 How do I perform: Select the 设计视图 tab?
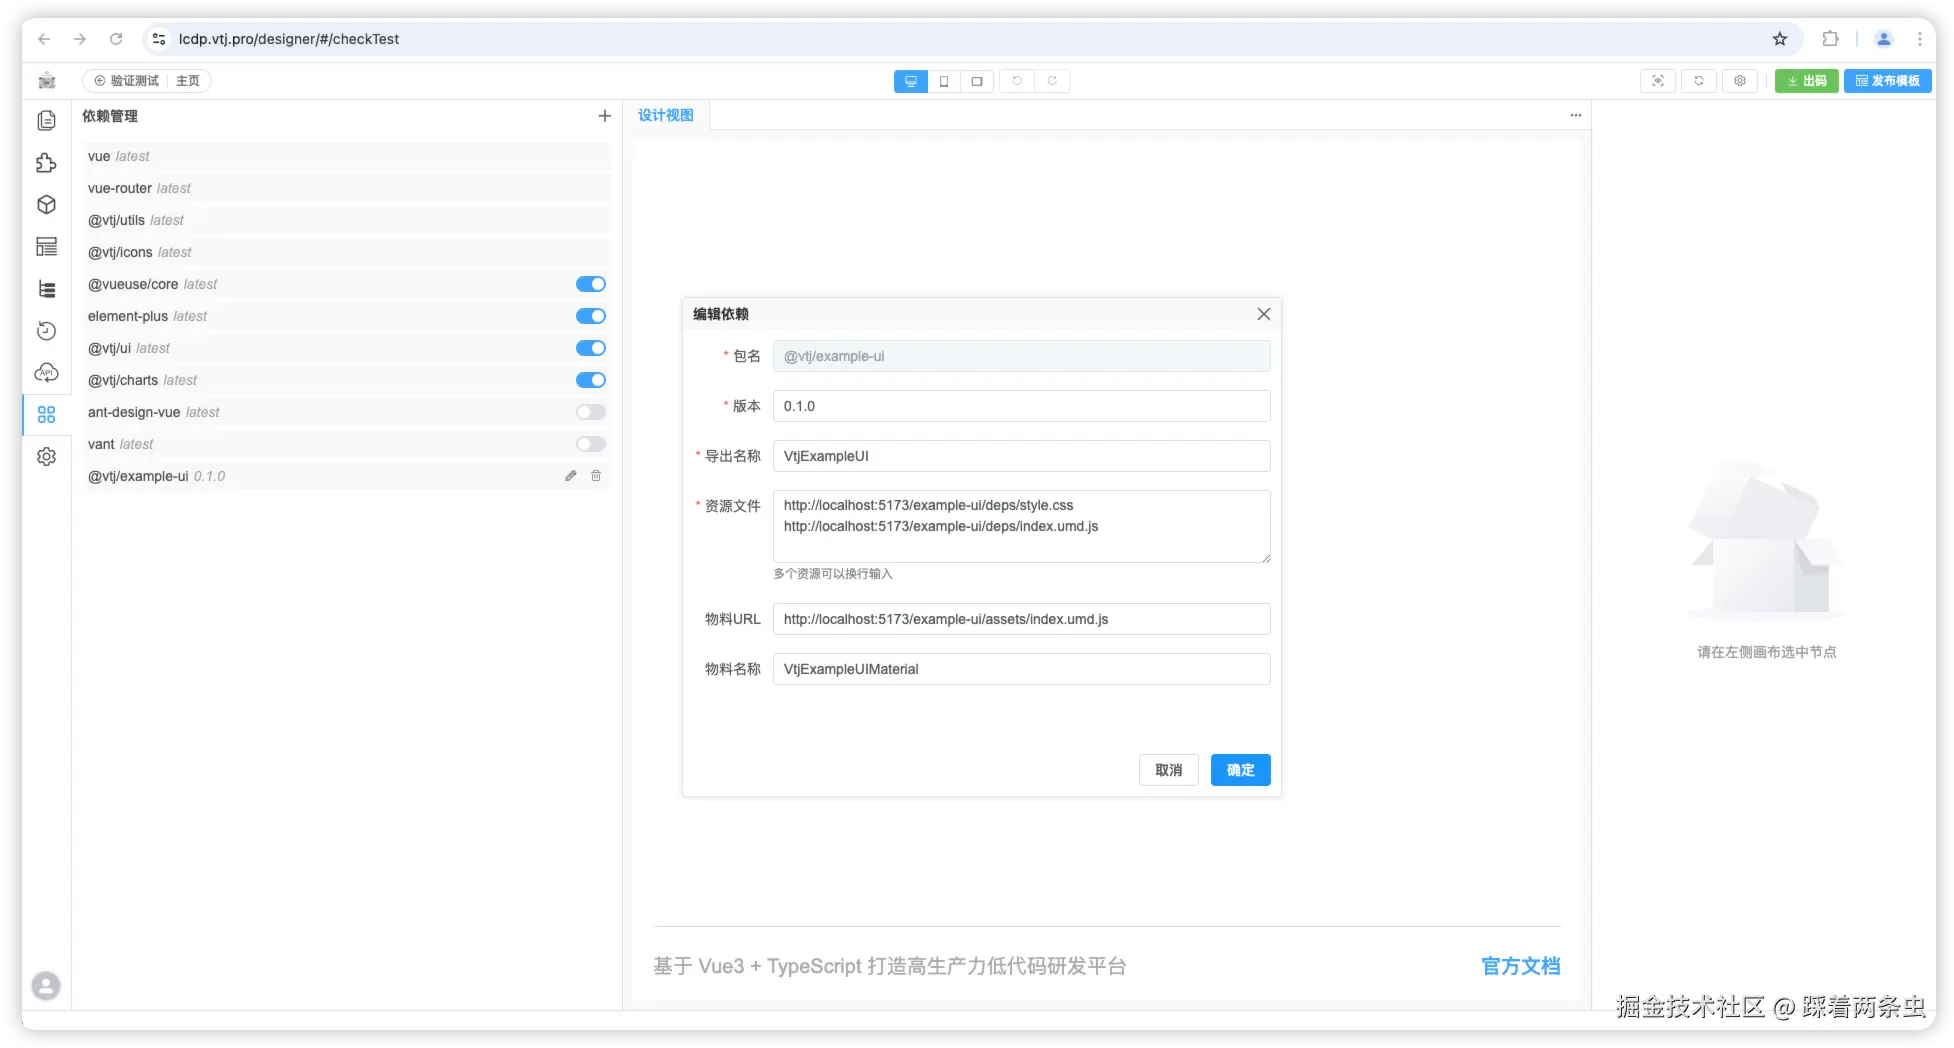click(666, 115)
